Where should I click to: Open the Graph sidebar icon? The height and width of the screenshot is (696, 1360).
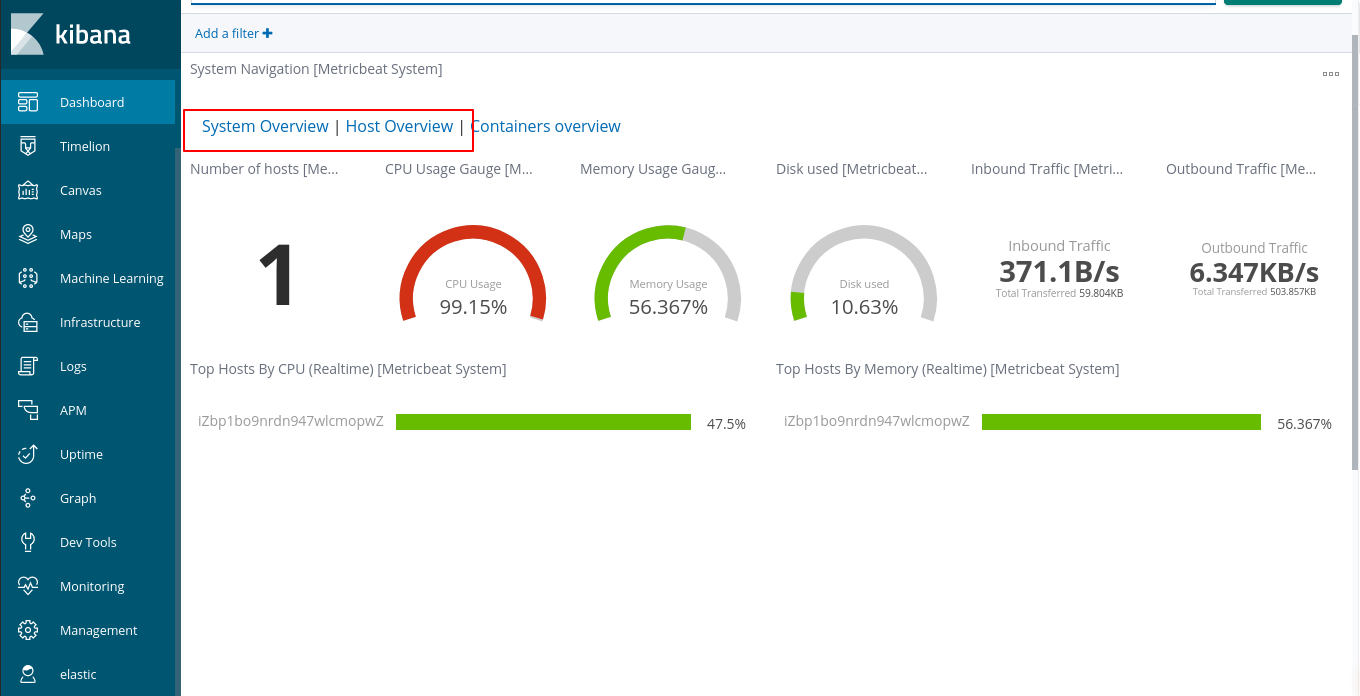[x=28, y=498]
